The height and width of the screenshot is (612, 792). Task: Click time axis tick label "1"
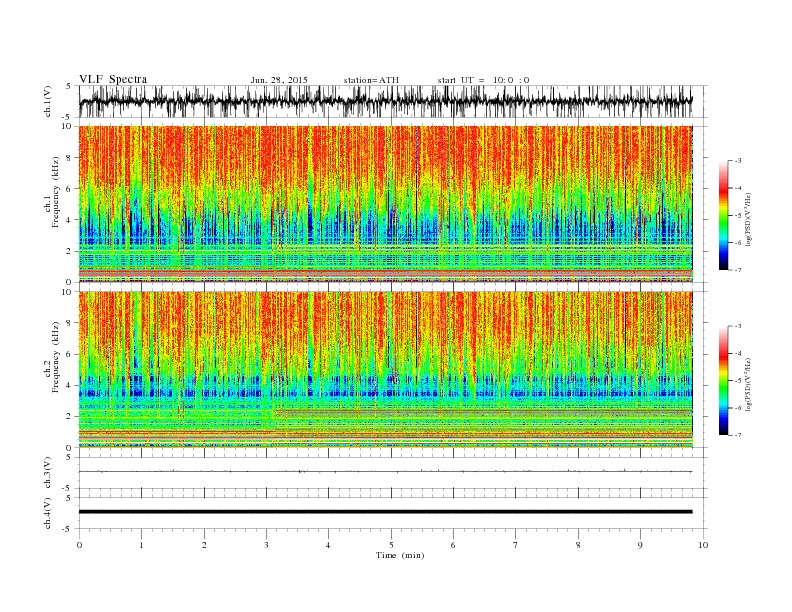click(x=142, y=545)
